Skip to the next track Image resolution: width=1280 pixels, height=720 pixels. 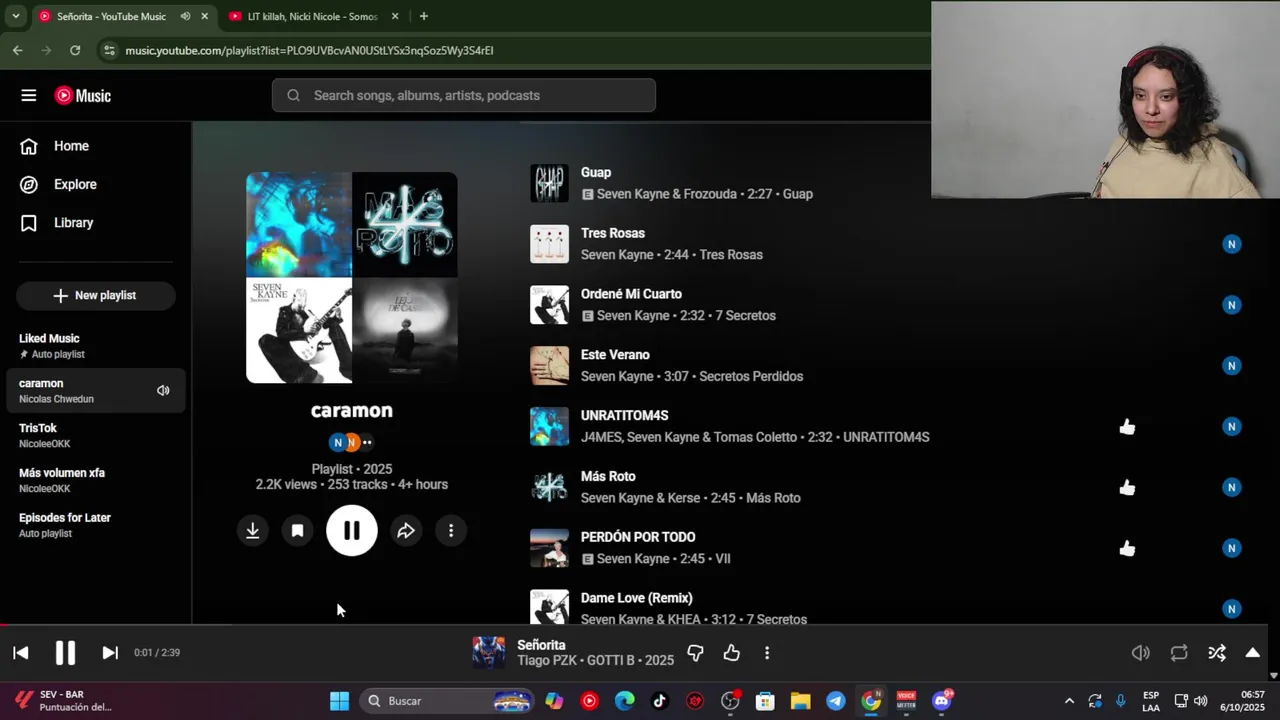(x=110, y=652)
